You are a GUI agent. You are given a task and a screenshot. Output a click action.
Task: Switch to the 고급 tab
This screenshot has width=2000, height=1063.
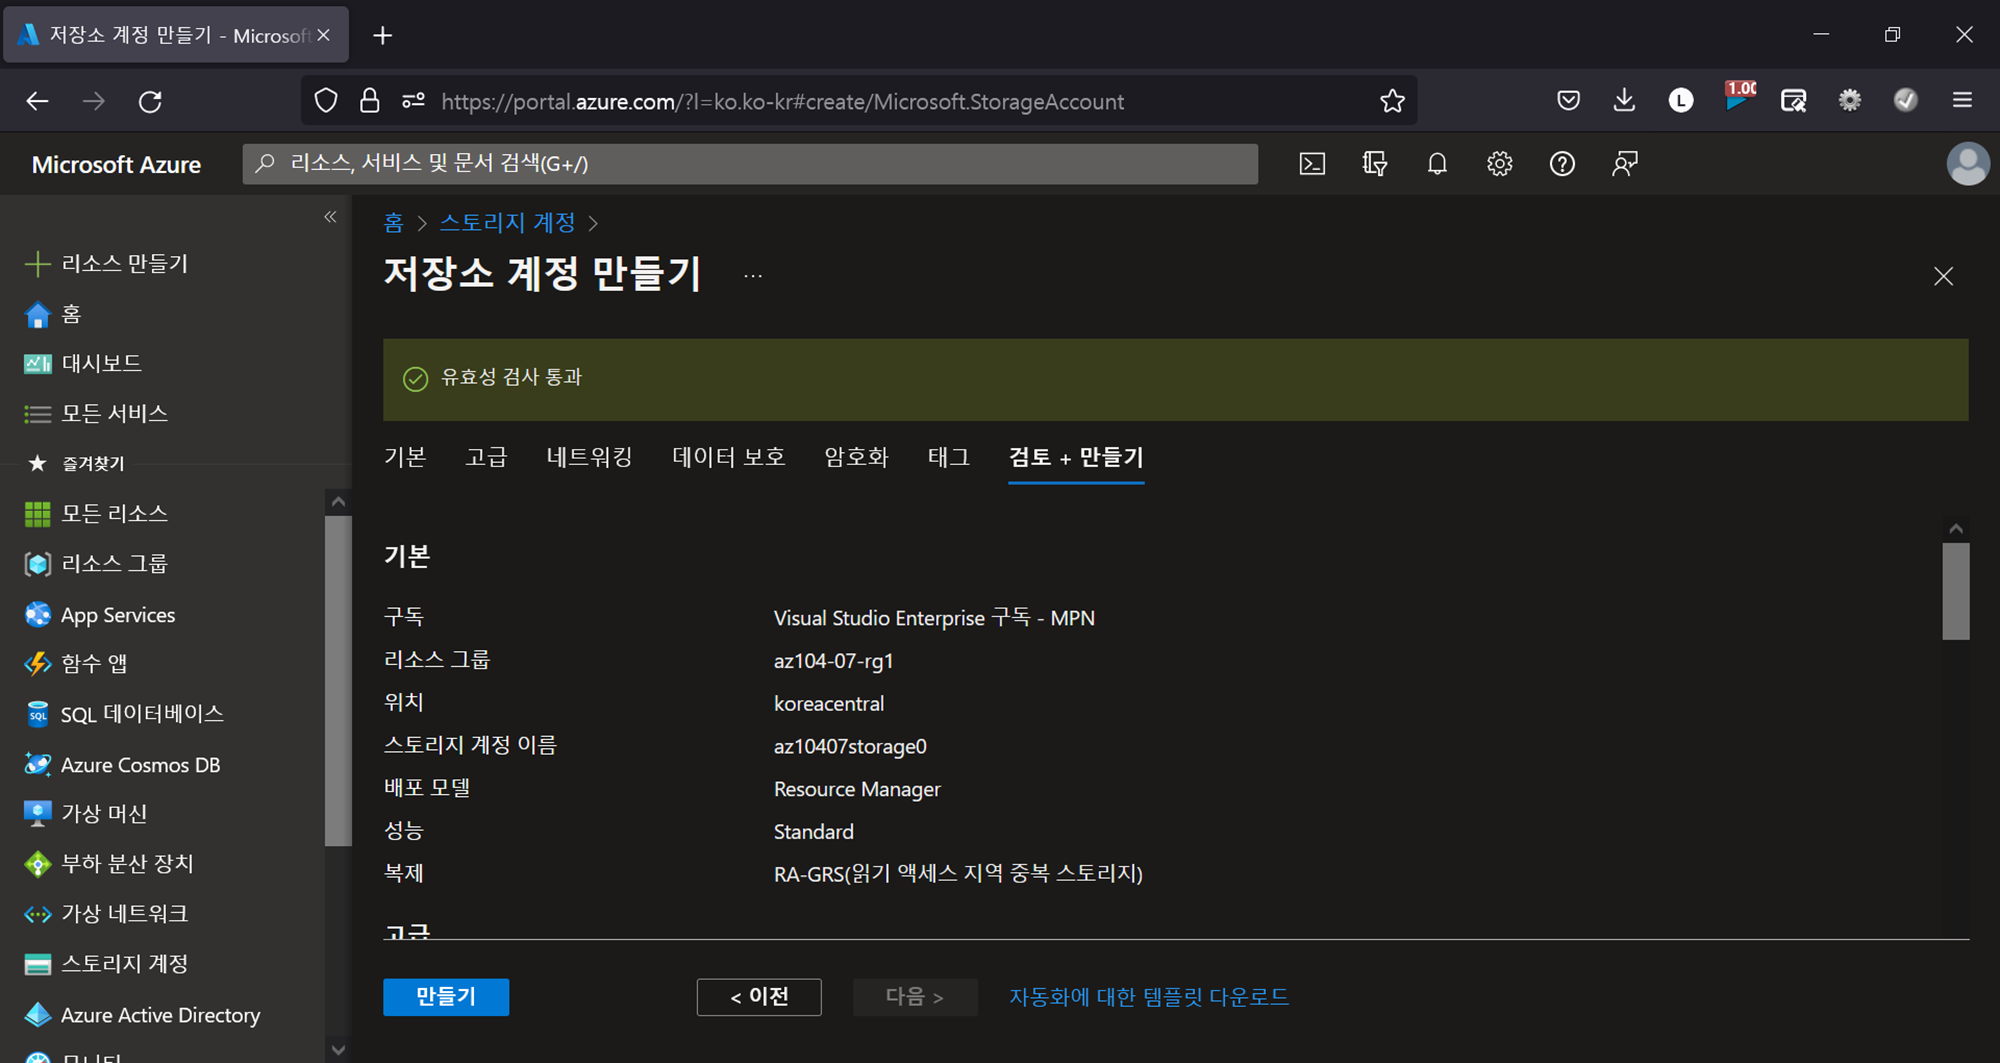coord(486,457)
